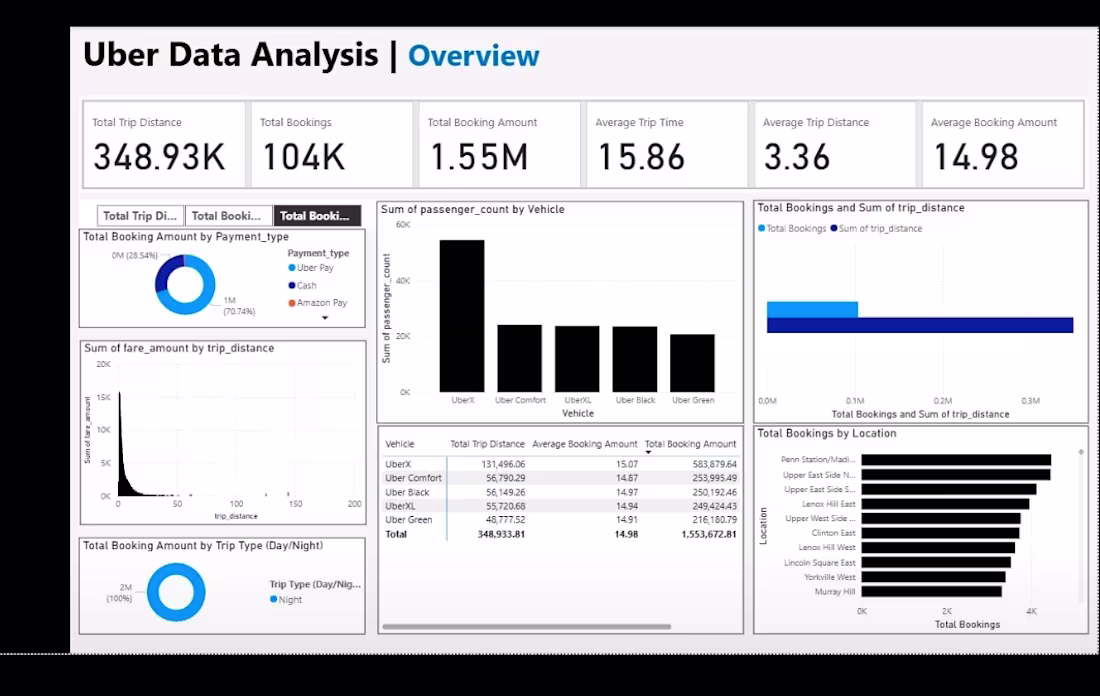Click the dark blue trip distance bar
This screenshot has width=1100, height=696.
[920, 325]
